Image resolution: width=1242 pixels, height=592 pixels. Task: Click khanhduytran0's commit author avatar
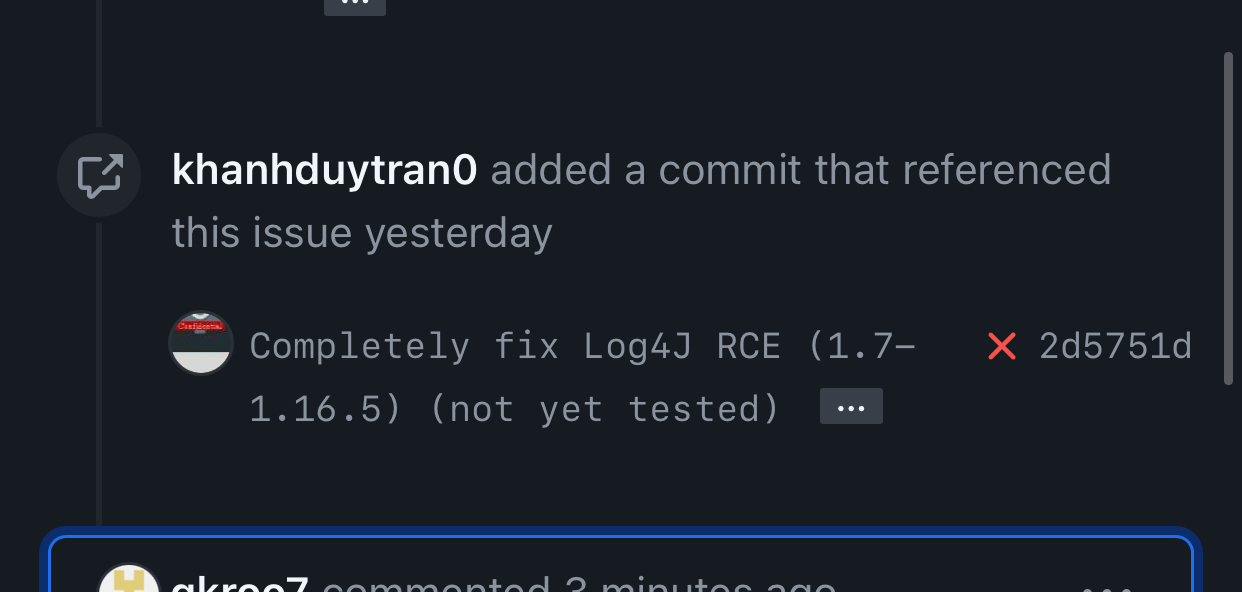tap(201, 344)
